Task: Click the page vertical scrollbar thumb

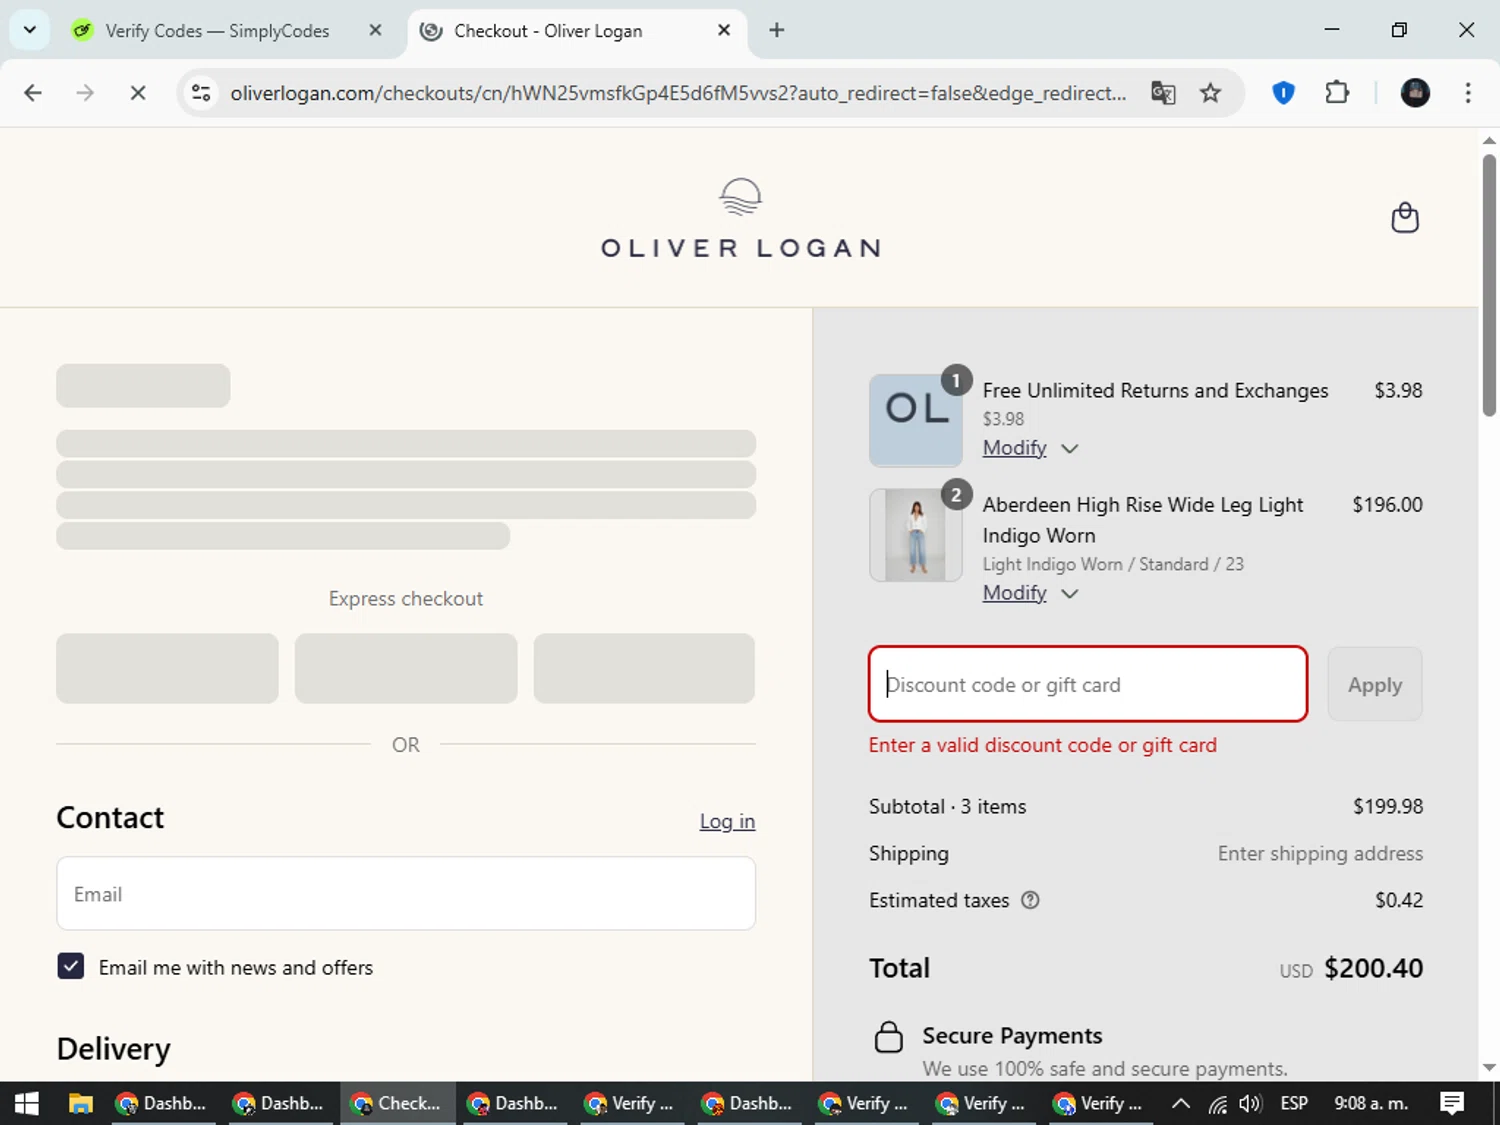Action: (1489, 285)
